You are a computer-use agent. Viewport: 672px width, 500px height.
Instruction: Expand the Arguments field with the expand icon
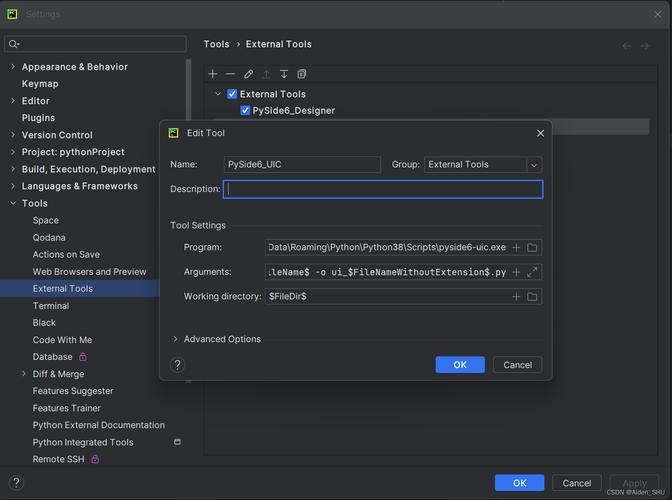pyautogui.click(x=532, y=272)
